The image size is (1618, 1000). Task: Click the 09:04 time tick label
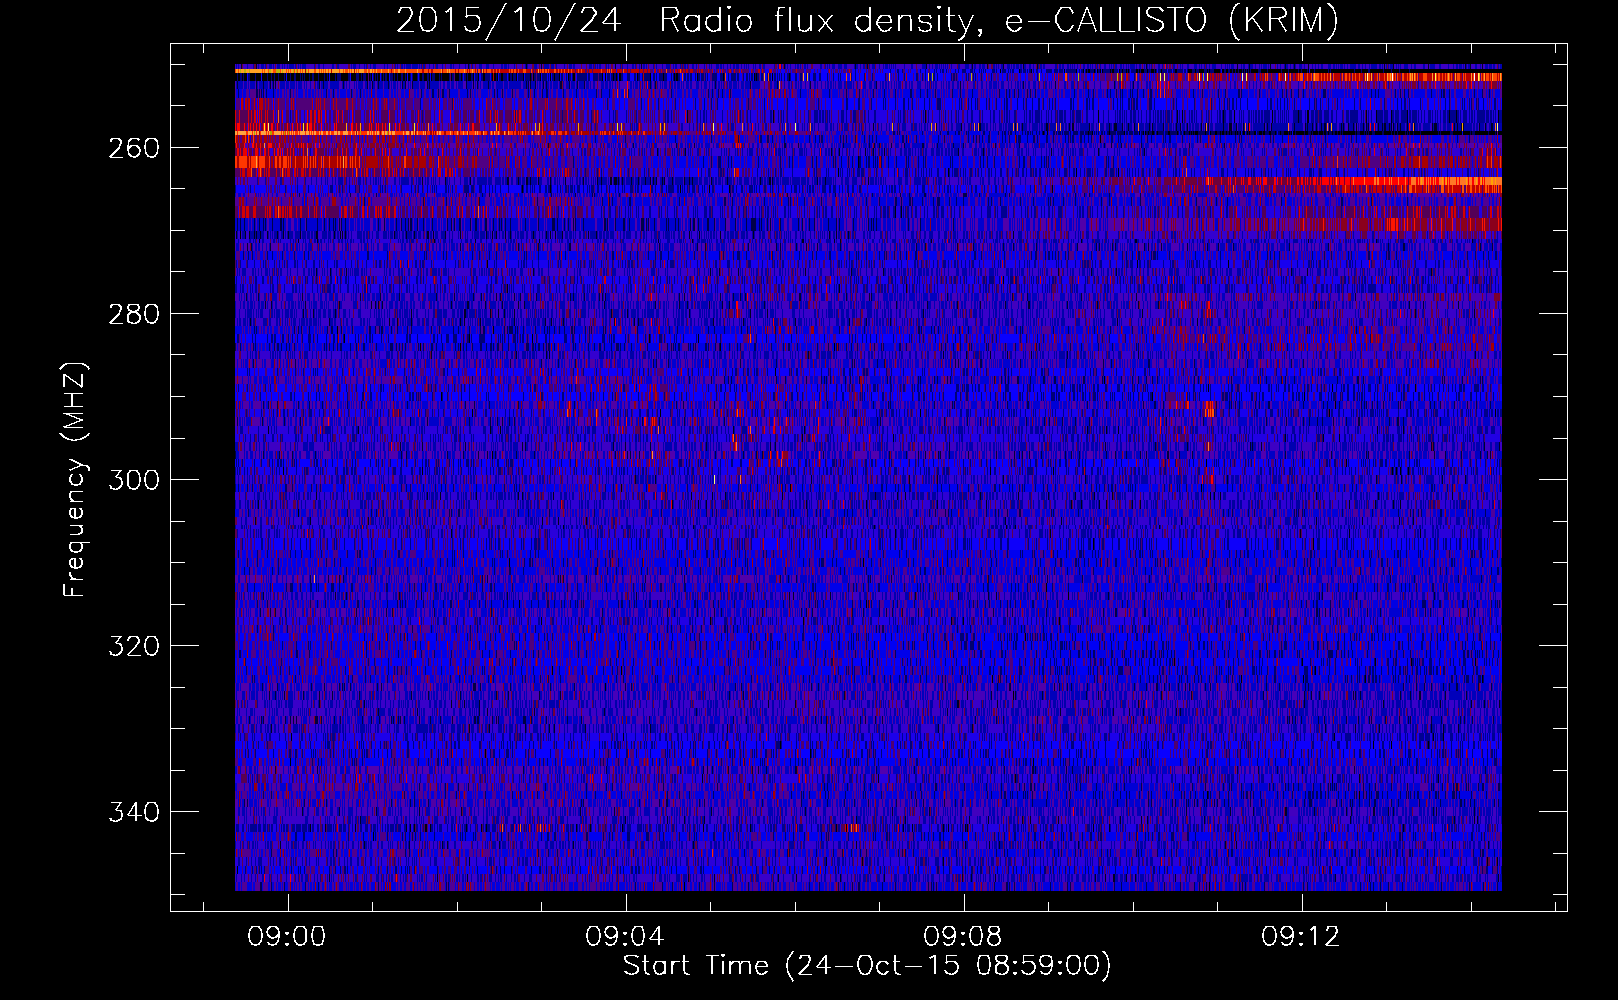click(x=625, y=937)
